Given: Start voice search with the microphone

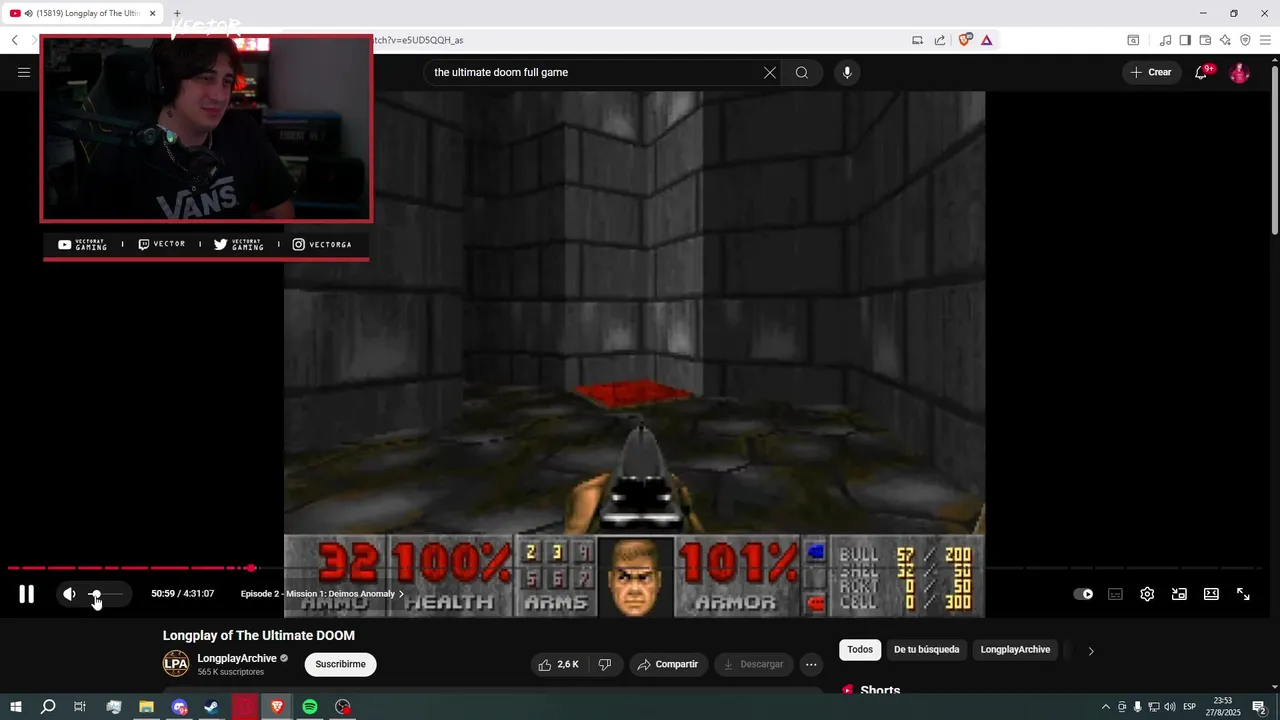Looking at the screenshot, I should (x=847, y=72).
